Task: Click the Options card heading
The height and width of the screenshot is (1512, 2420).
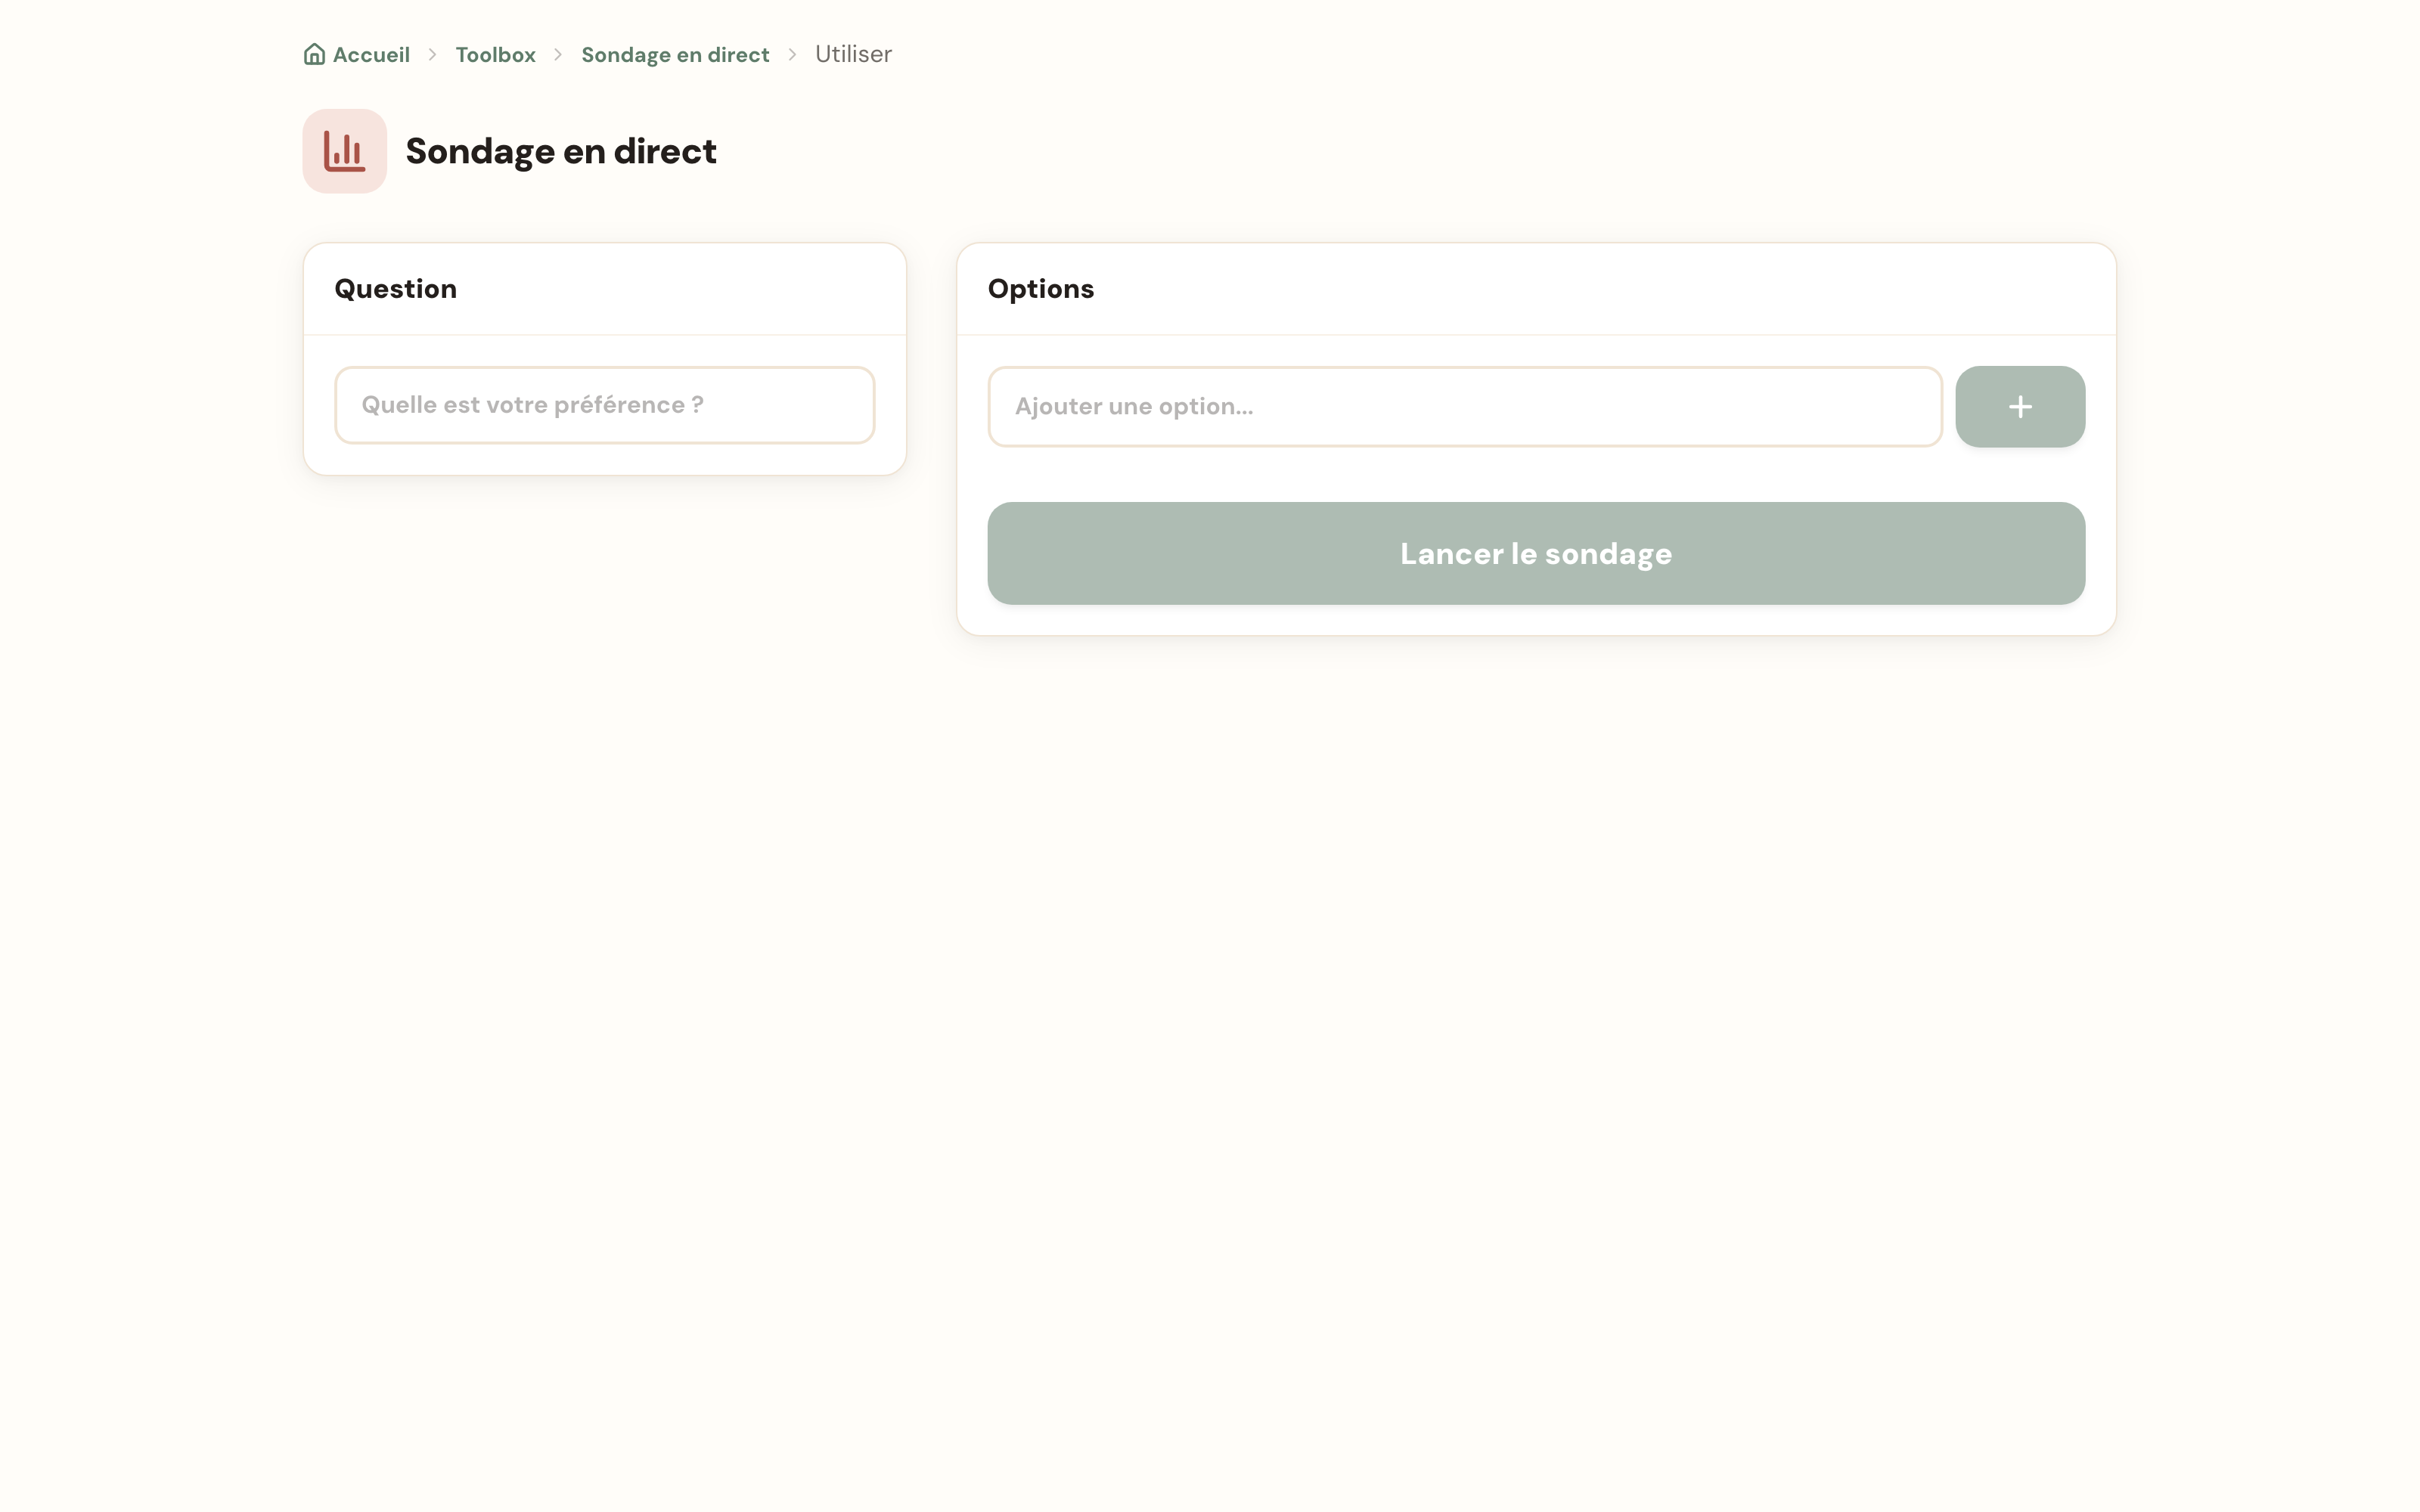Action: coord(1041,289)
